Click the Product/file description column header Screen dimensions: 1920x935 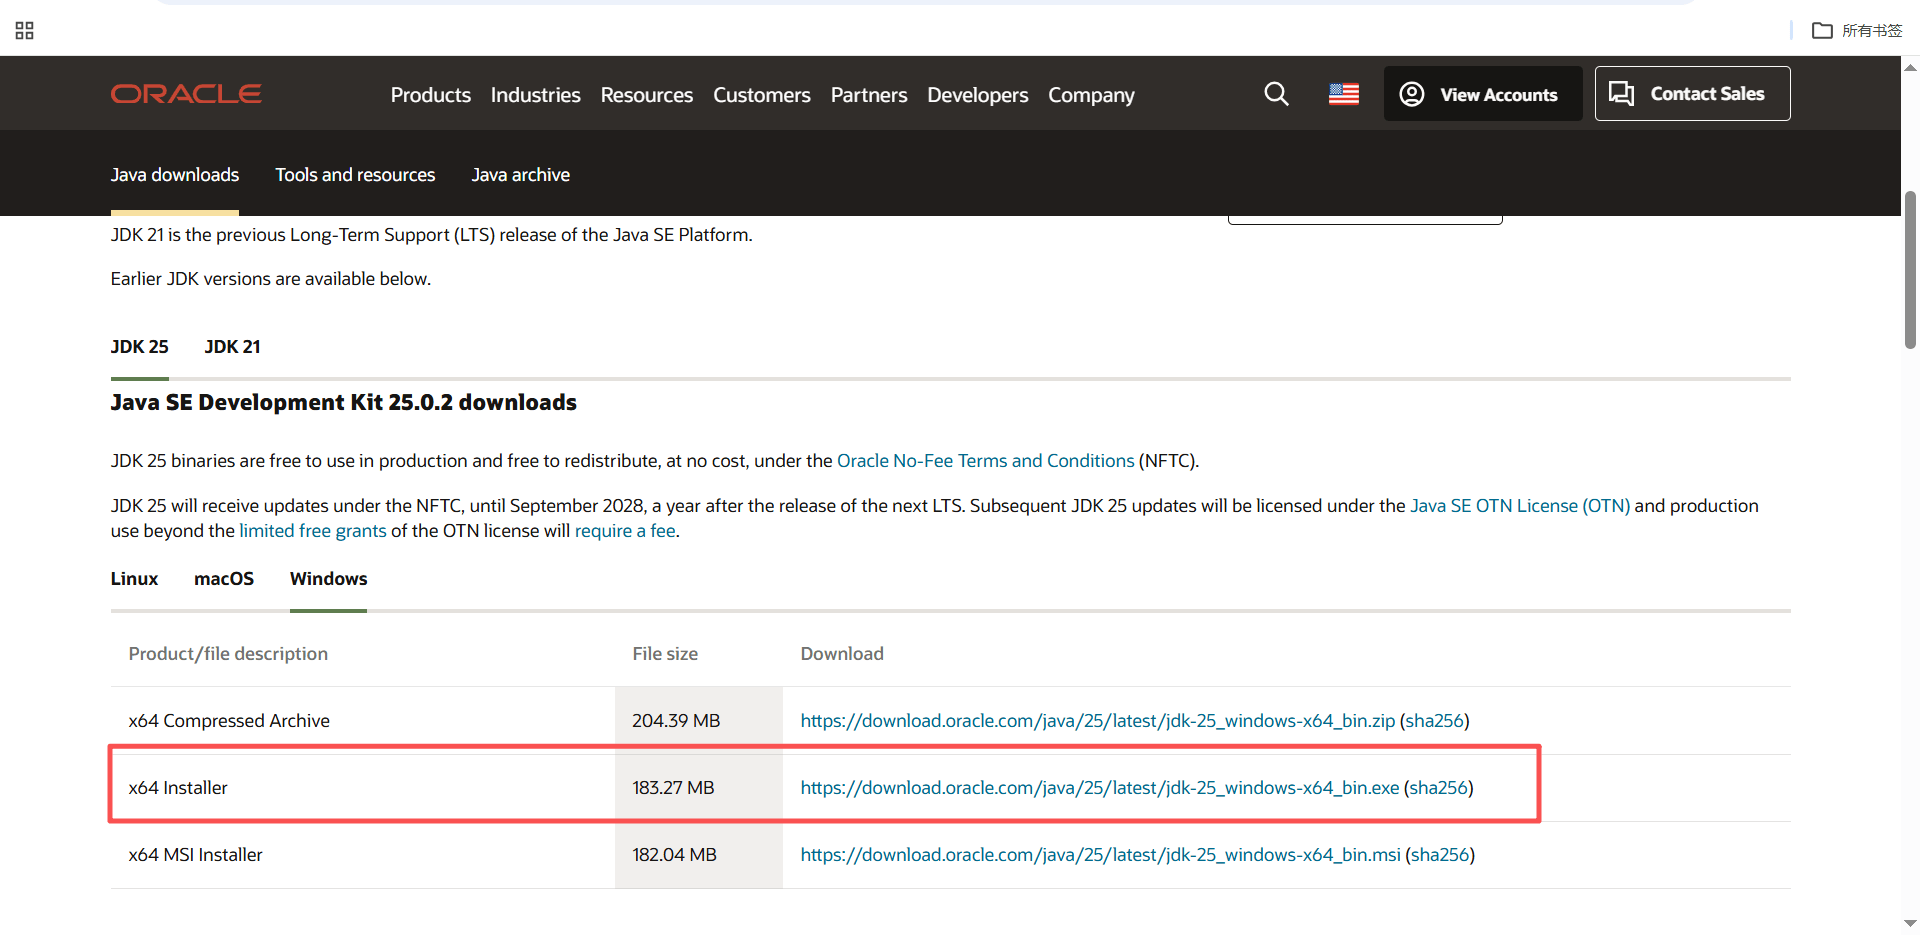228,654
